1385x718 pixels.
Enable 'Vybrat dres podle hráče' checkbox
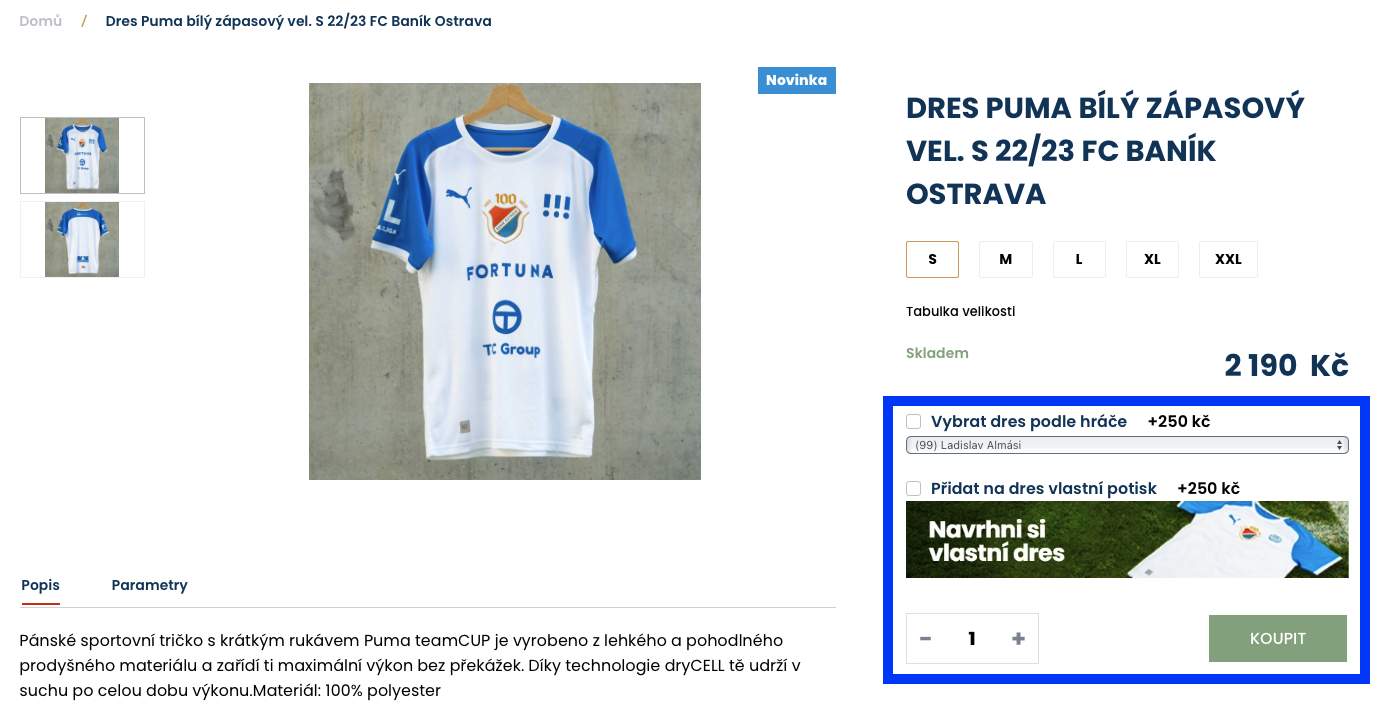click(913, 422)
